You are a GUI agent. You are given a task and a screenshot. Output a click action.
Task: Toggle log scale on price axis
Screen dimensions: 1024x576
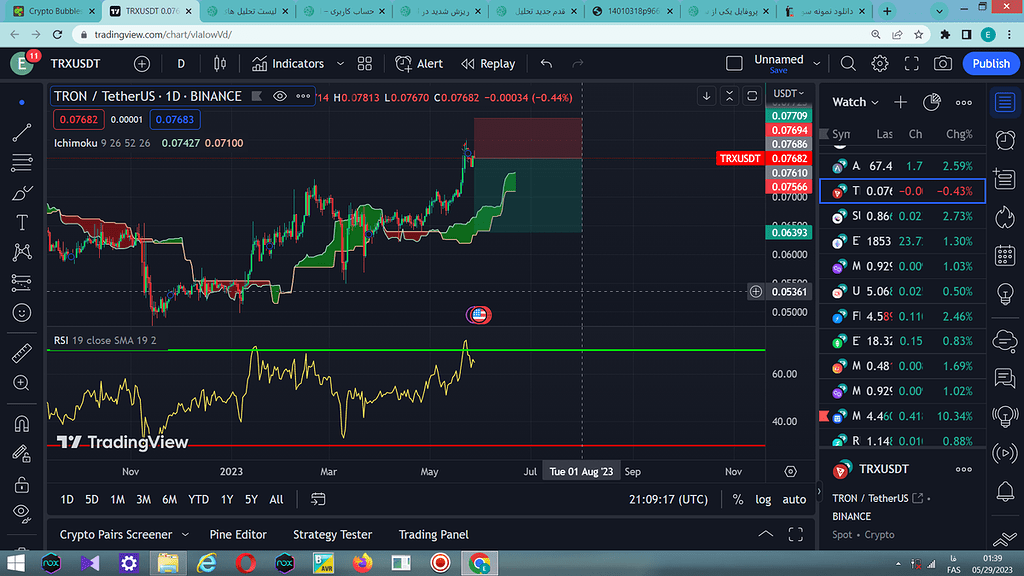click(763, 499)
